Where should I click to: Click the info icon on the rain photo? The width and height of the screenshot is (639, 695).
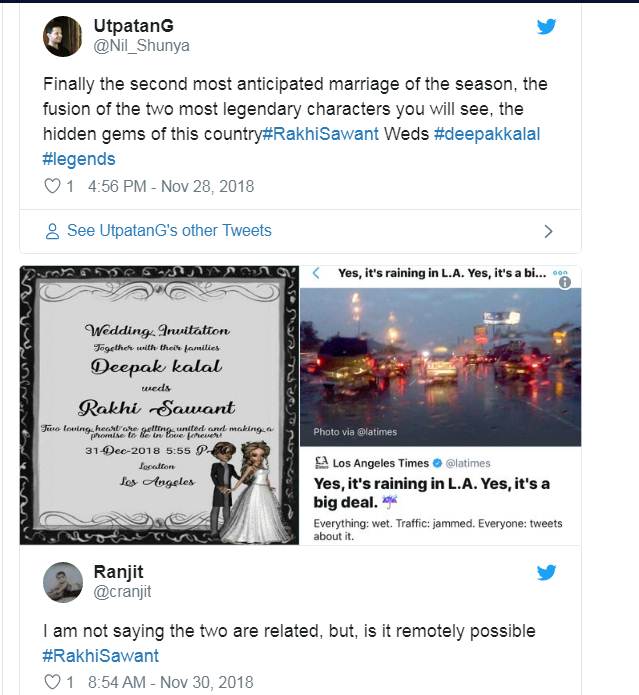(565, 282)
